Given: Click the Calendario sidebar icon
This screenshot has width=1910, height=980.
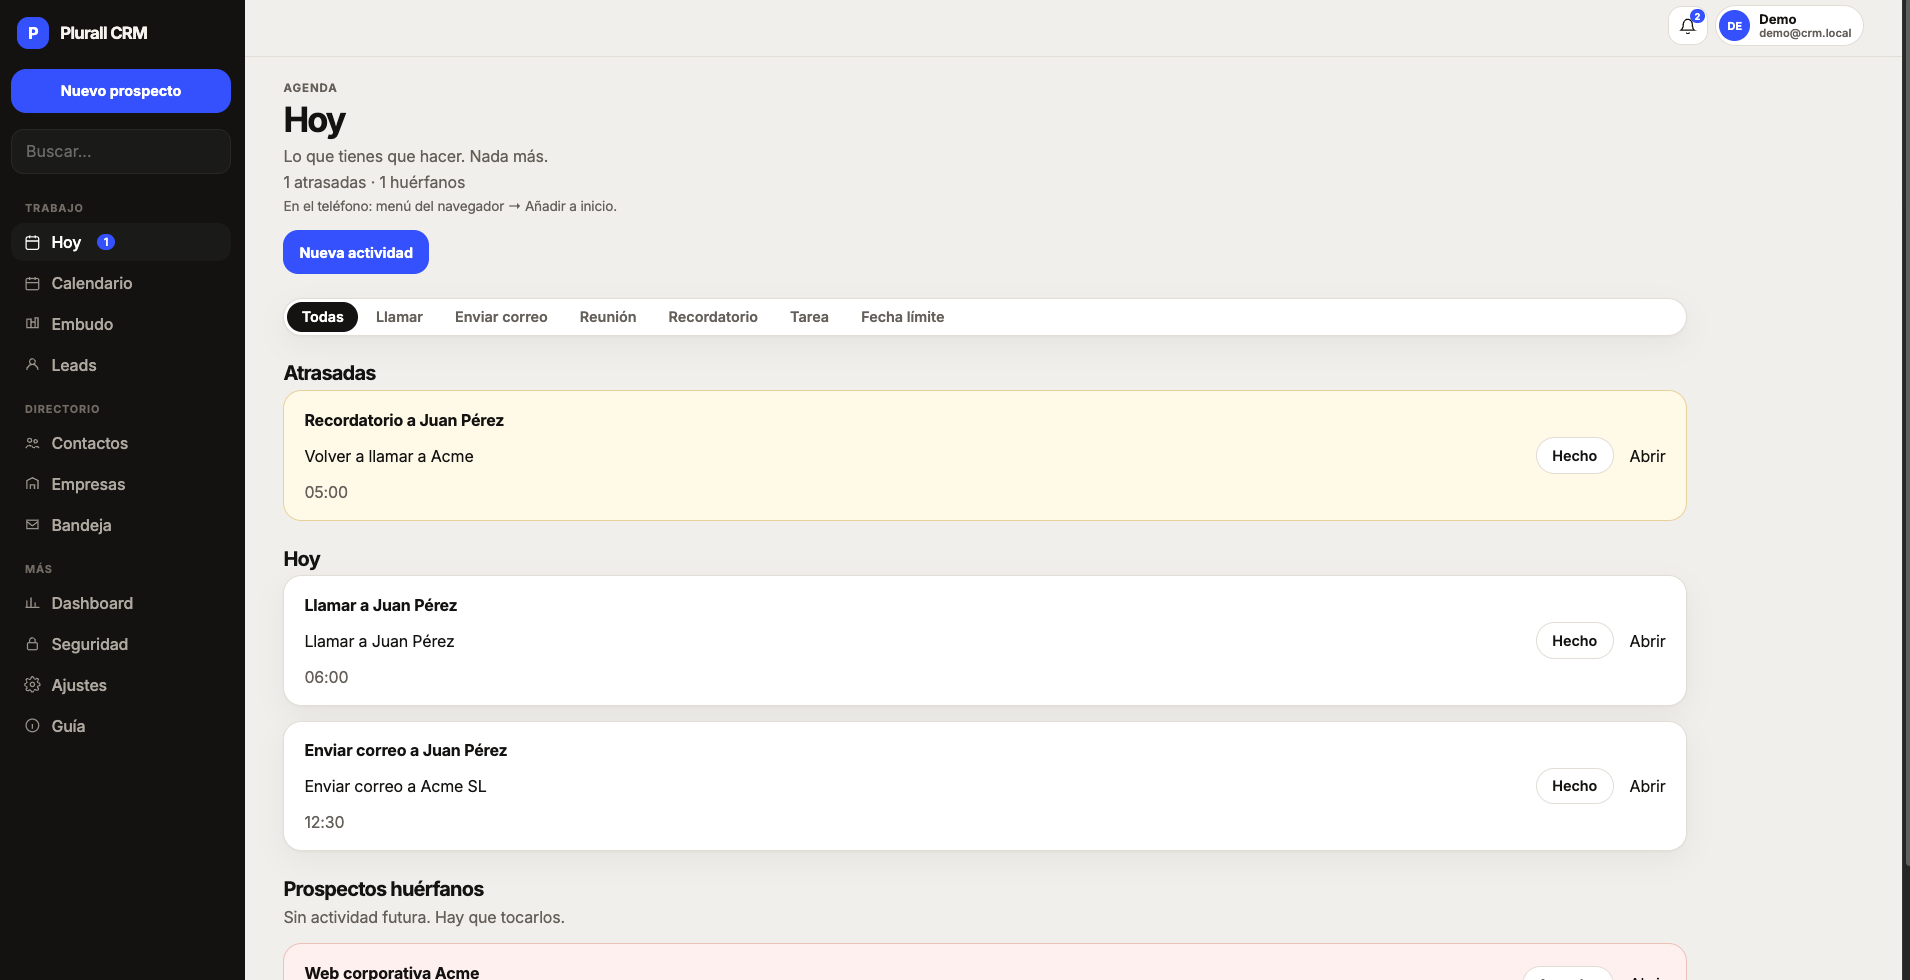Looking at the screenshot, I should (32, 283).
